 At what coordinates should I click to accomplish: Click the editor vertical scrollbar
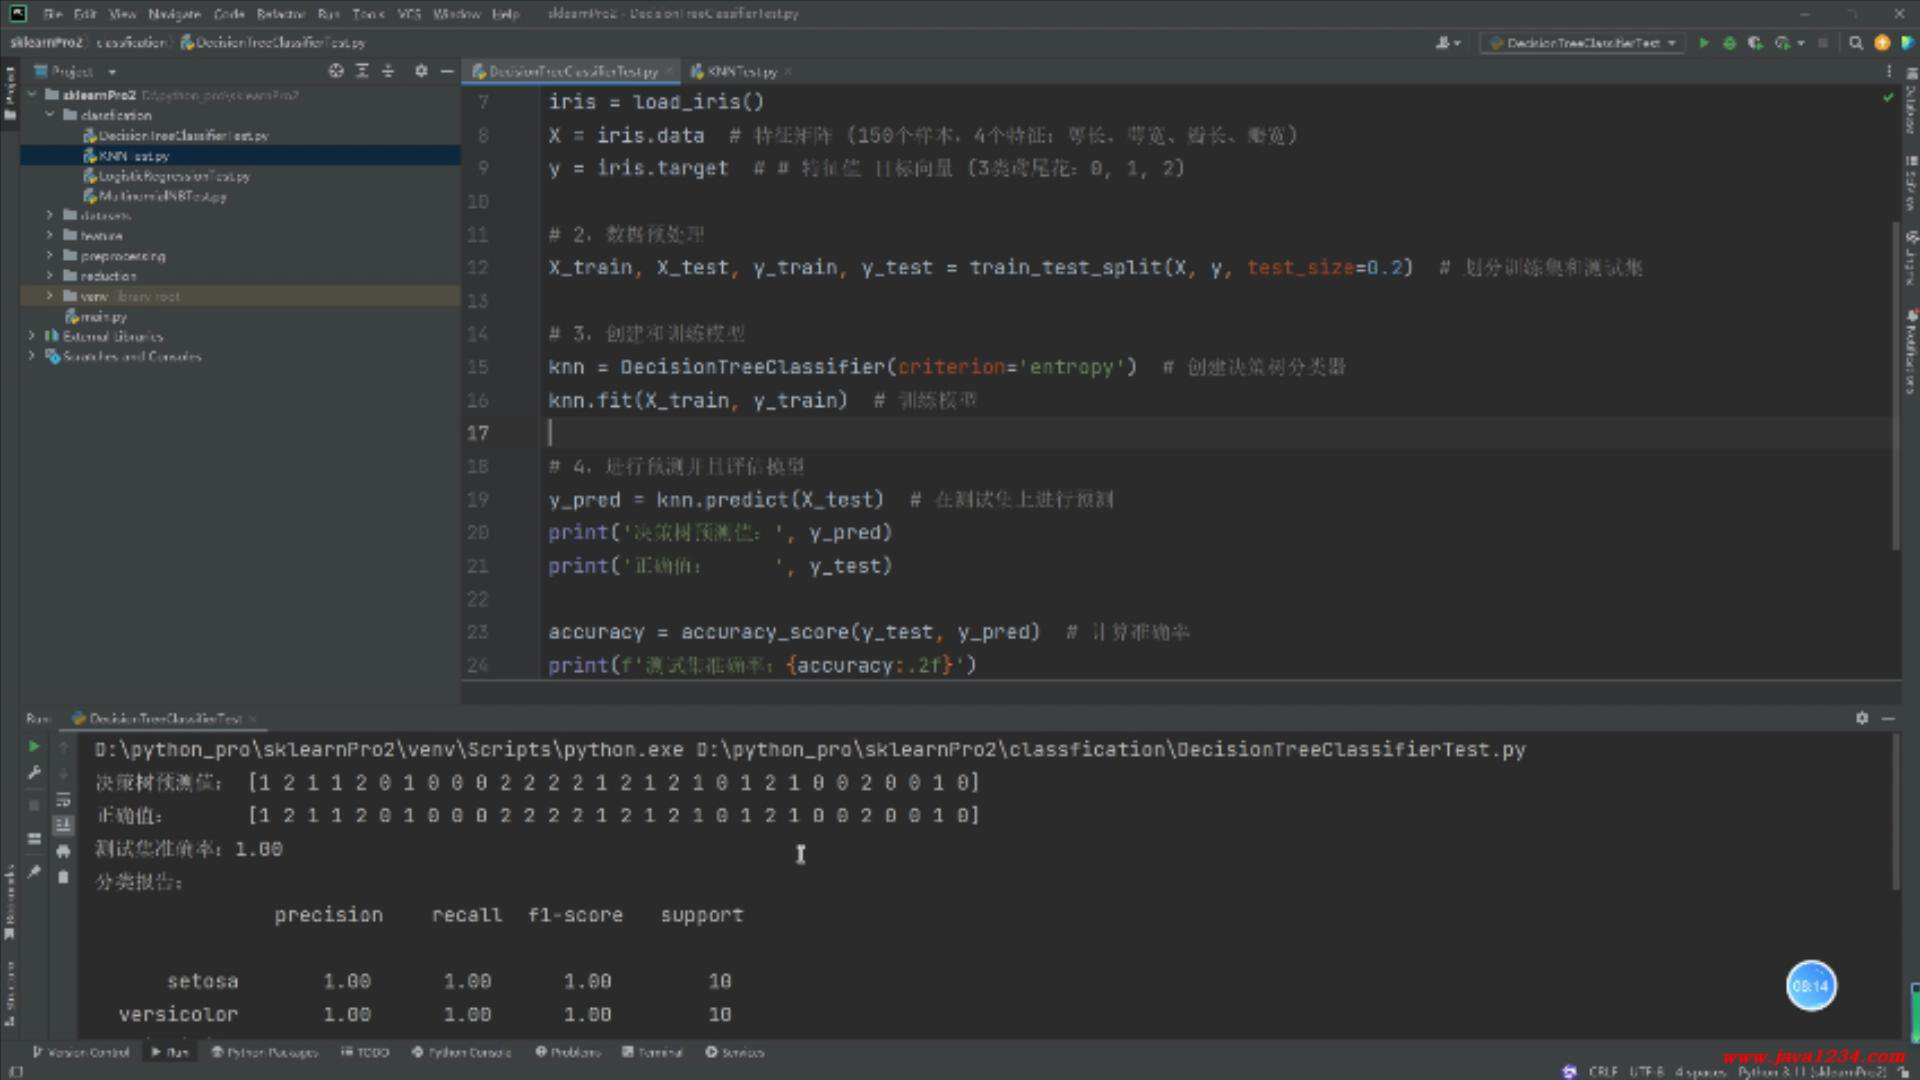[x=1895, y=385]
